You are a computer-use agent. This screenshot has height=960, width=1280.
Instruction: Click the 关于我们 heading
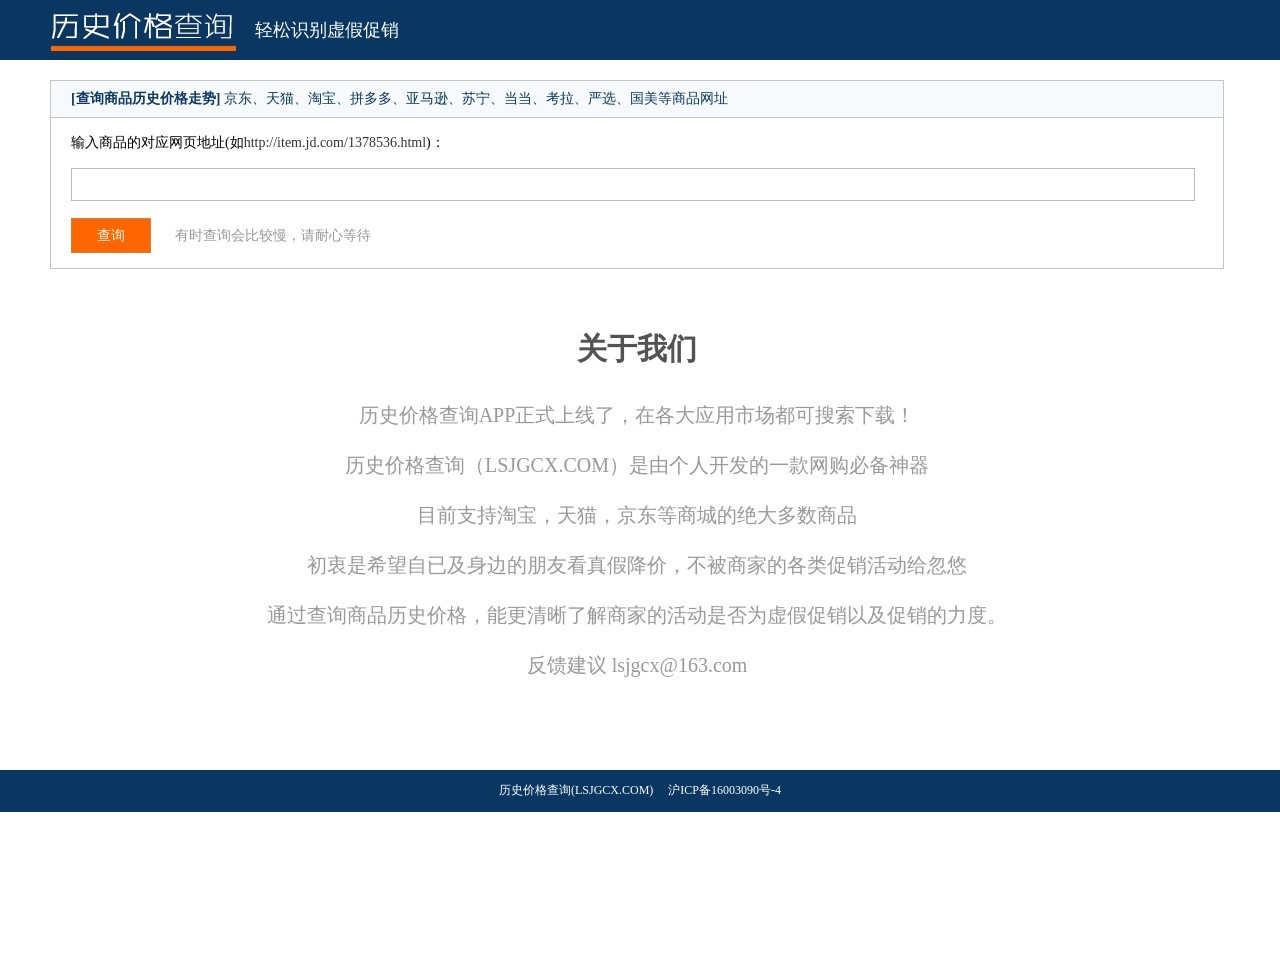637,348
